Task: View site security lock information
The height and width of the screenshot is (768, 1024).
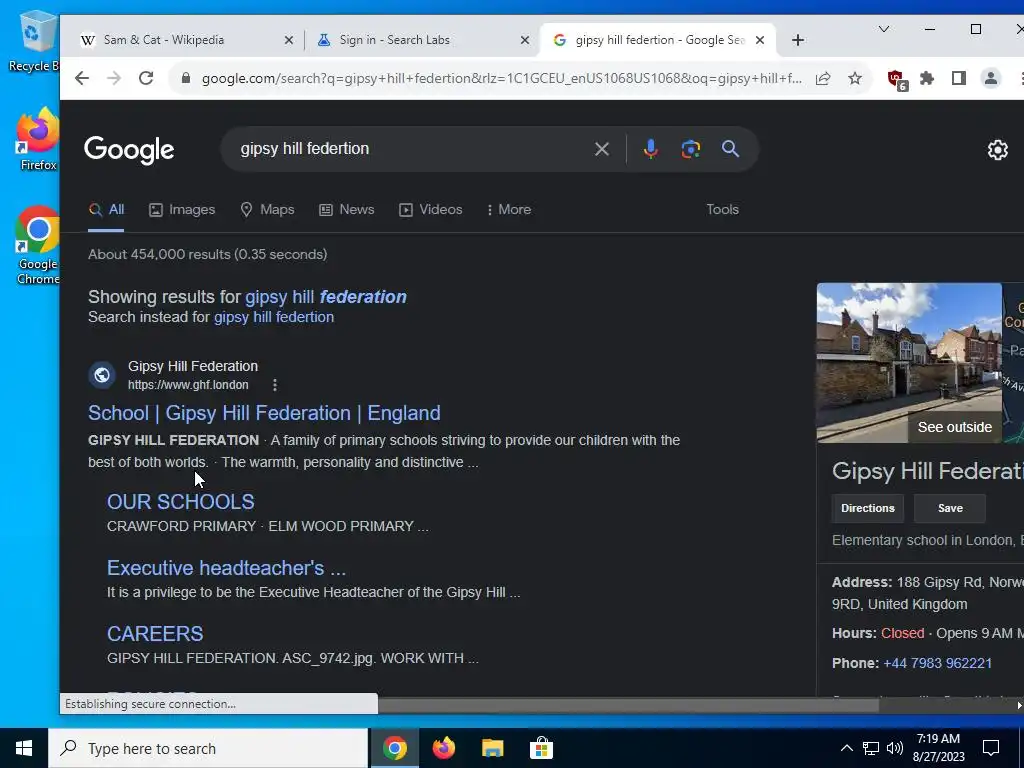Action: (186, 78)
